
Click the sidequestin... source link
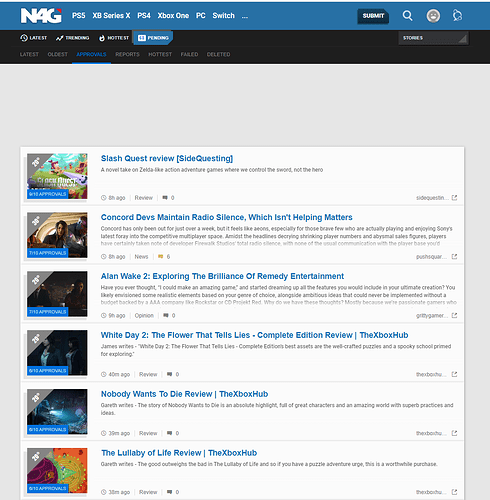click(432, 198)
